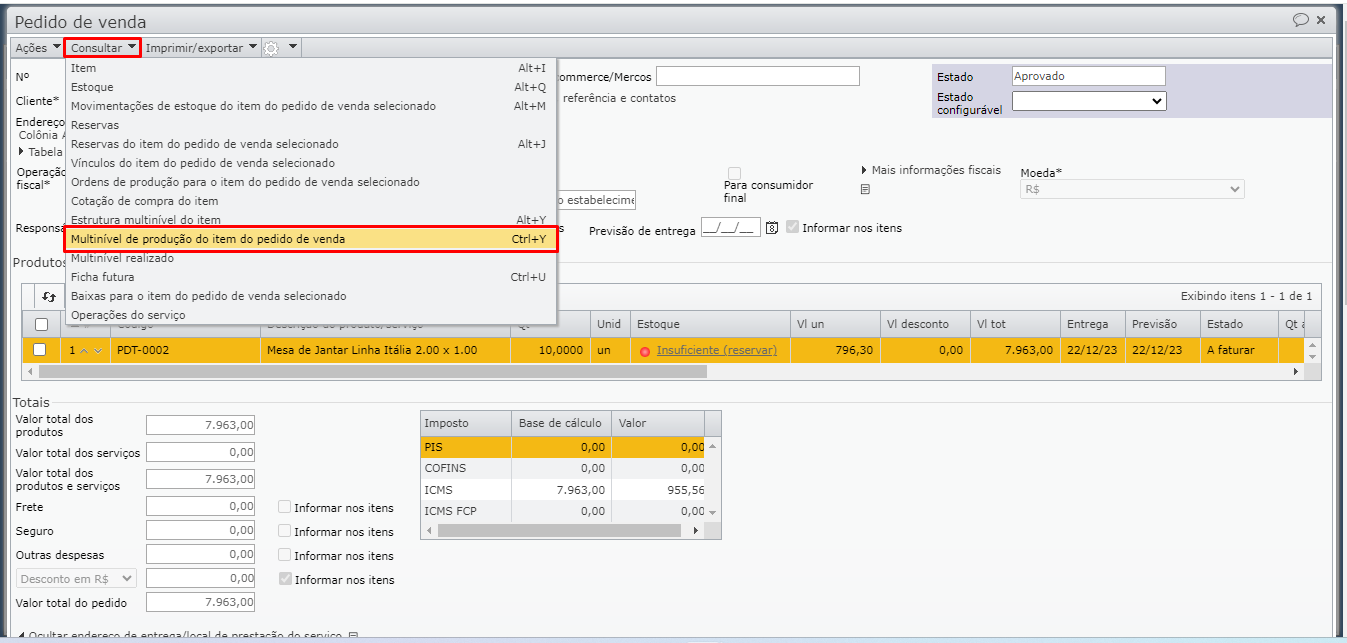This screenshot has width=1347, height=643.
Task: Click the refresh icon in products grid
Action: pyautogui.click(x=49, y=297)
